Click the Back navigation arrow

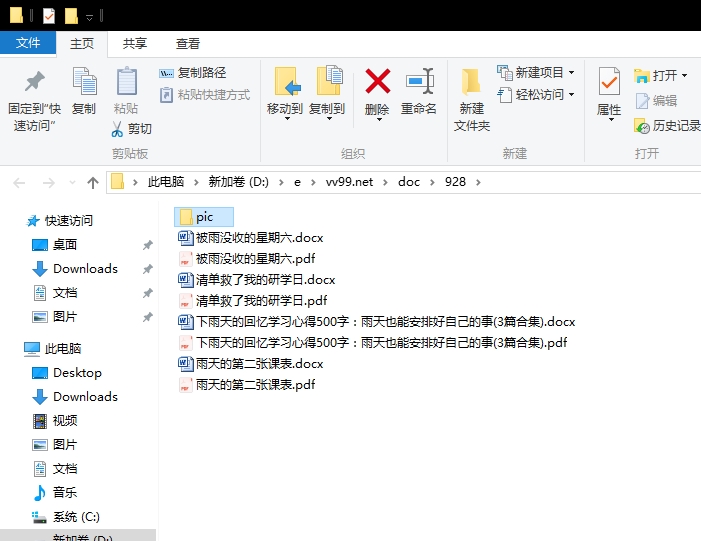tap(19, 182)
